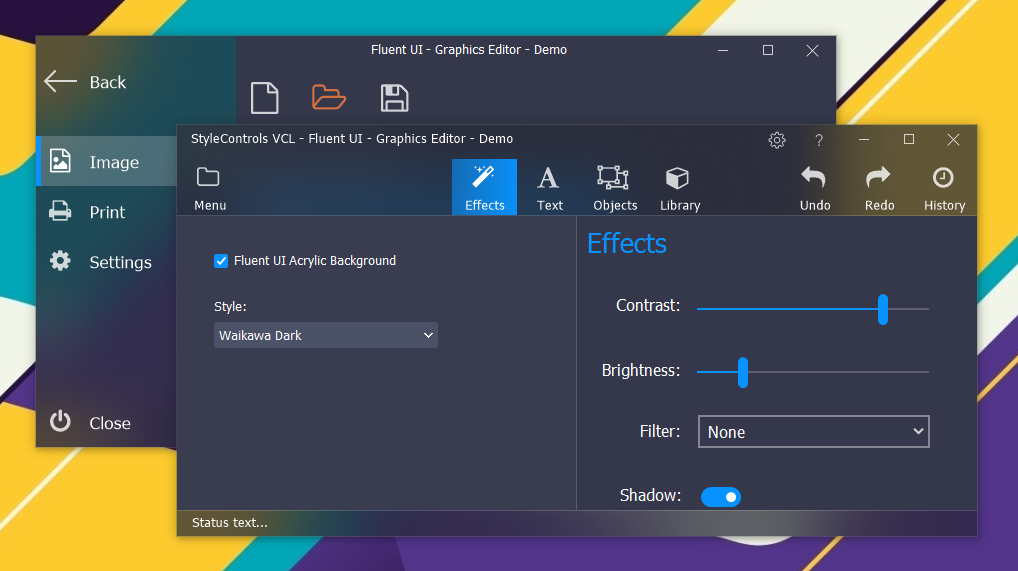Click the gear icon in front title bar

[776, 140]
